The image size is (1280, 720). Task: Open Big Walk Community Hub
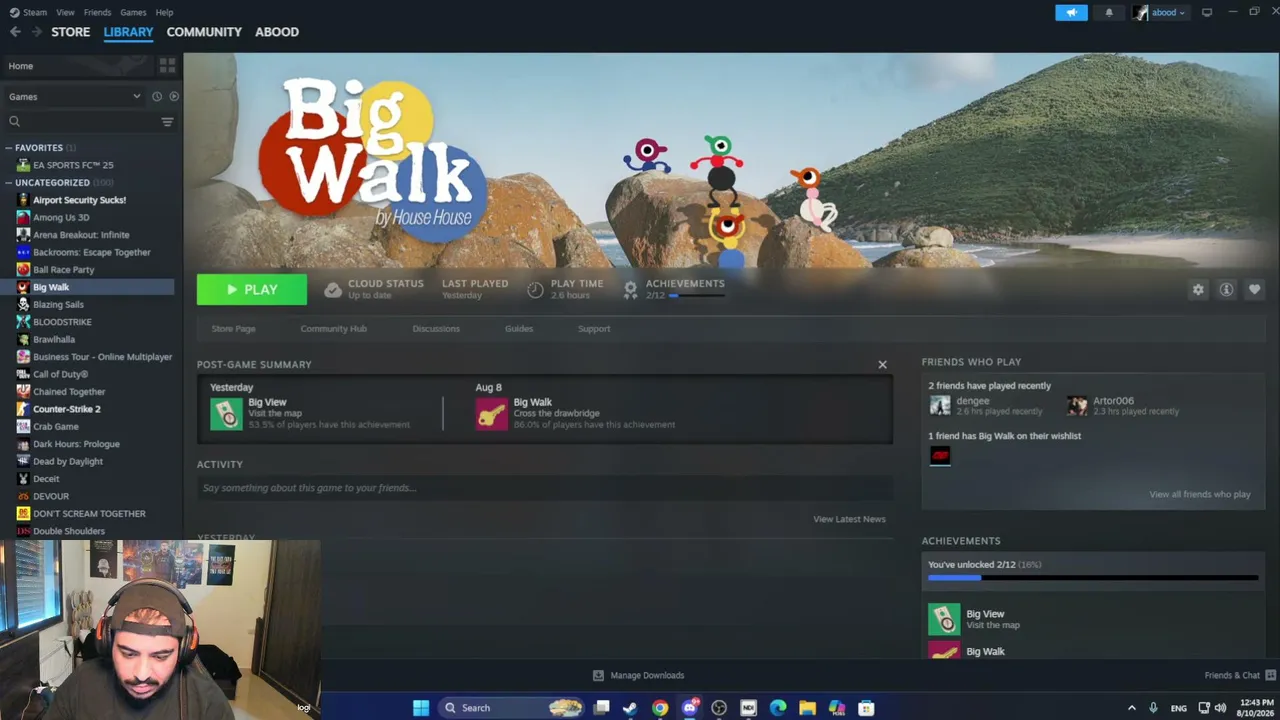[x=333, y=329]
